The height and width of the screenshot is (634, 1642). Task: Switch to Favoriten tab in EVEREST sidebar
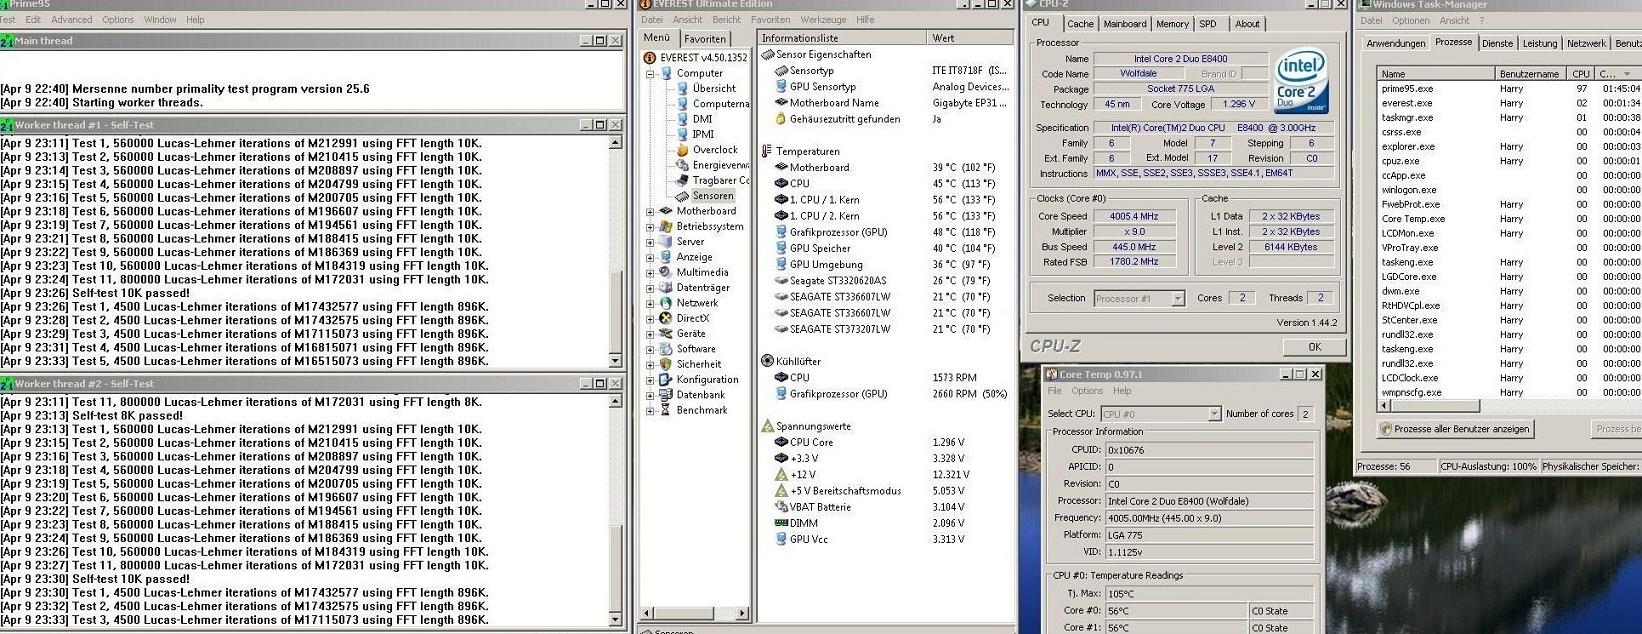click(705, 39)
